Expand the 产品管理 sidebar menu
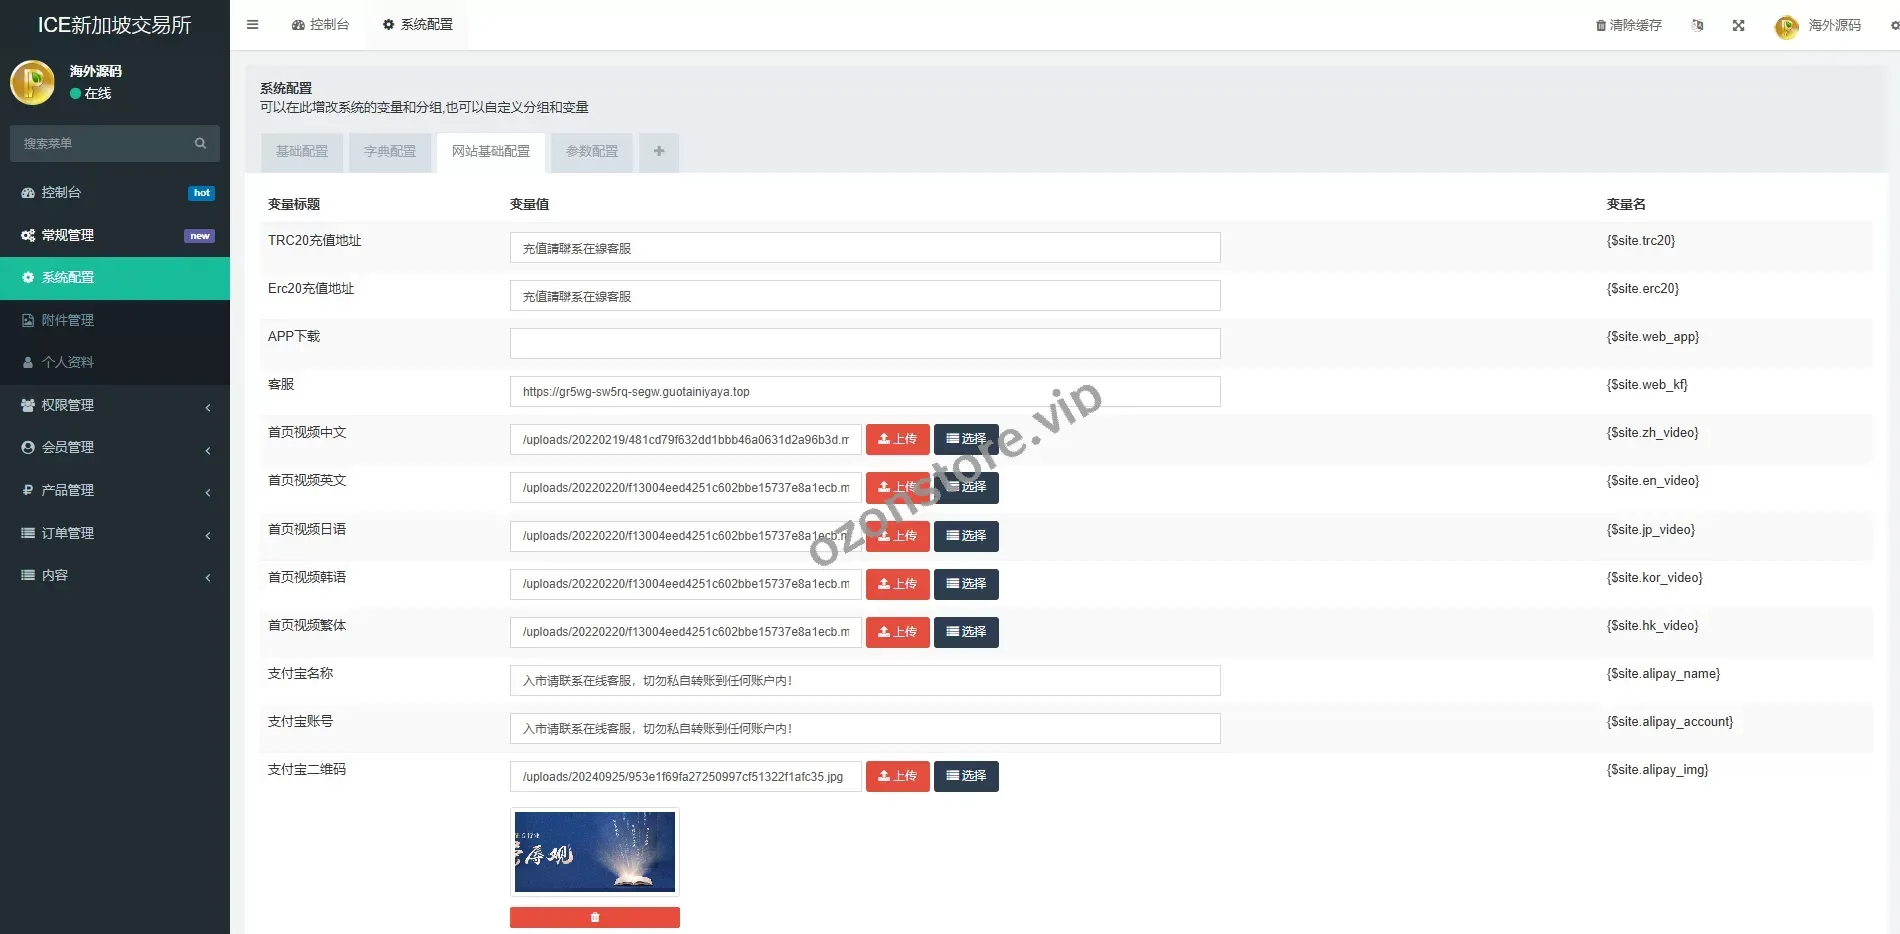The width and height of the screenshot is (1900, 934). [115, 491]
